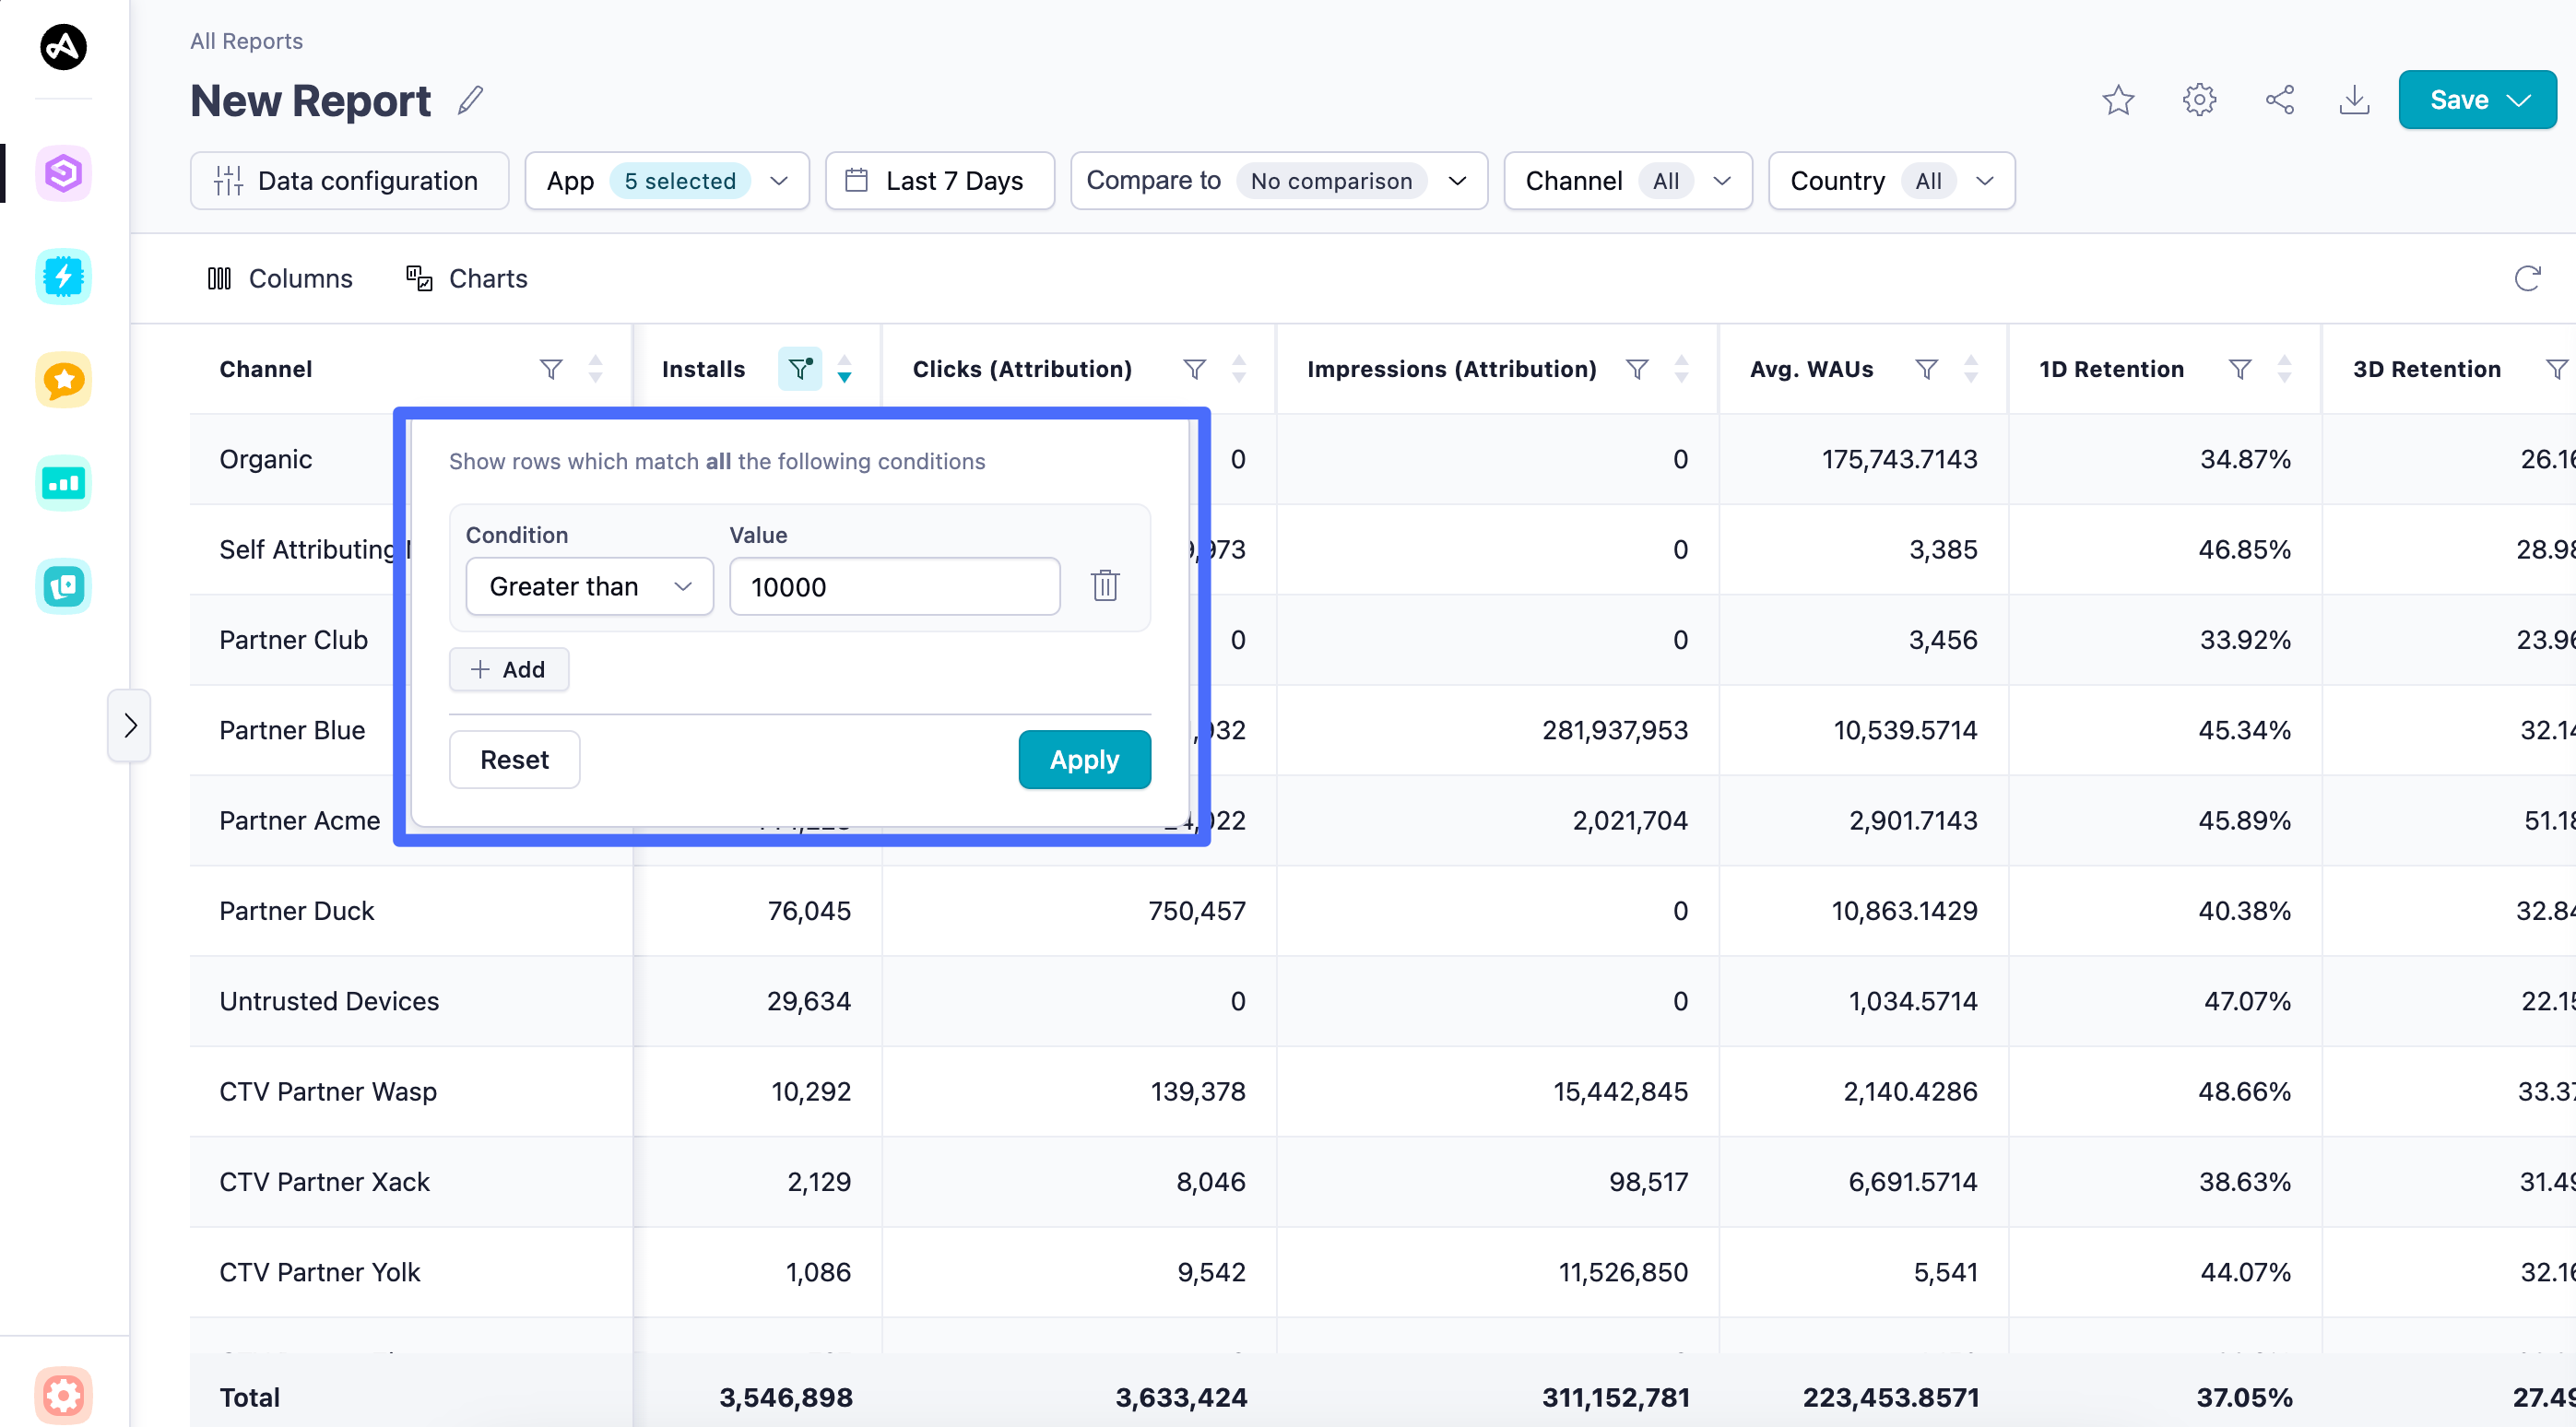The height and width of the screenshot is (1427, 2576).
Task: Open report settings gear icon
Action: coord(2198,100)
